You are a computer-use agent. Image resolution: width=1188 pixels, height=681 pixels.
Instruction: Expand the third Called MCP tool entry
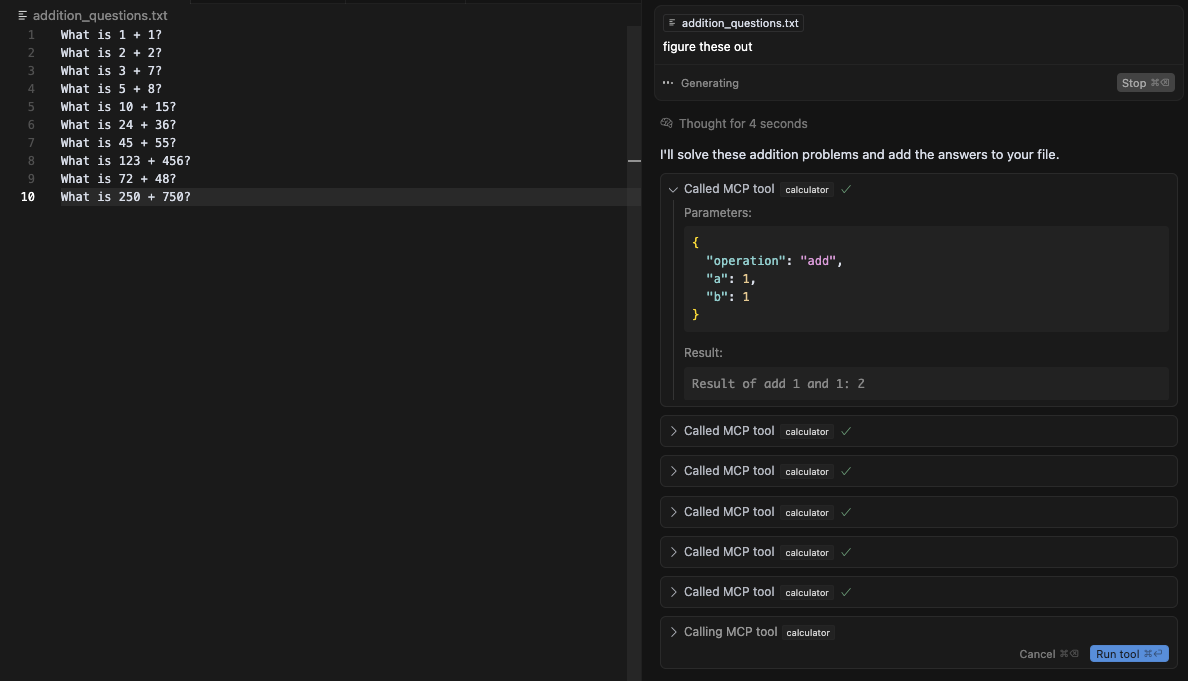[x=673, y=471]
